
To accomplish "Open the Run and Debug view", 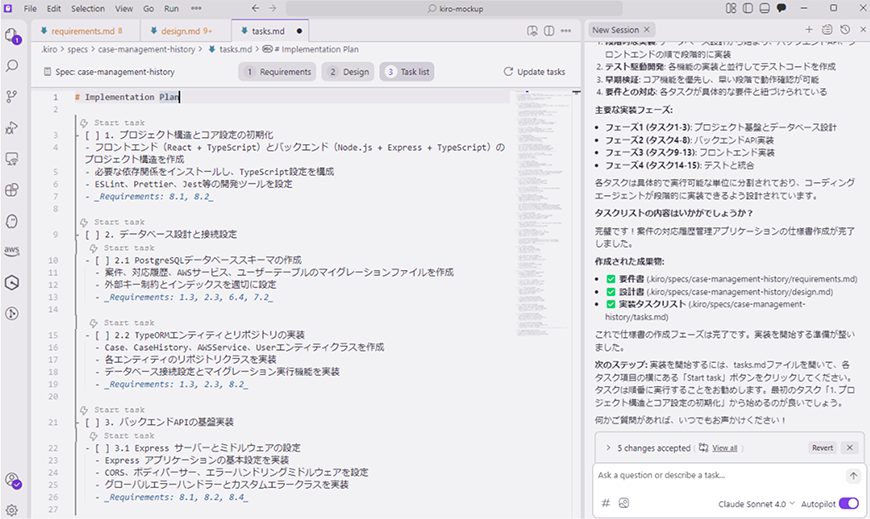I will pyautogui.click(x=12, y=128).
